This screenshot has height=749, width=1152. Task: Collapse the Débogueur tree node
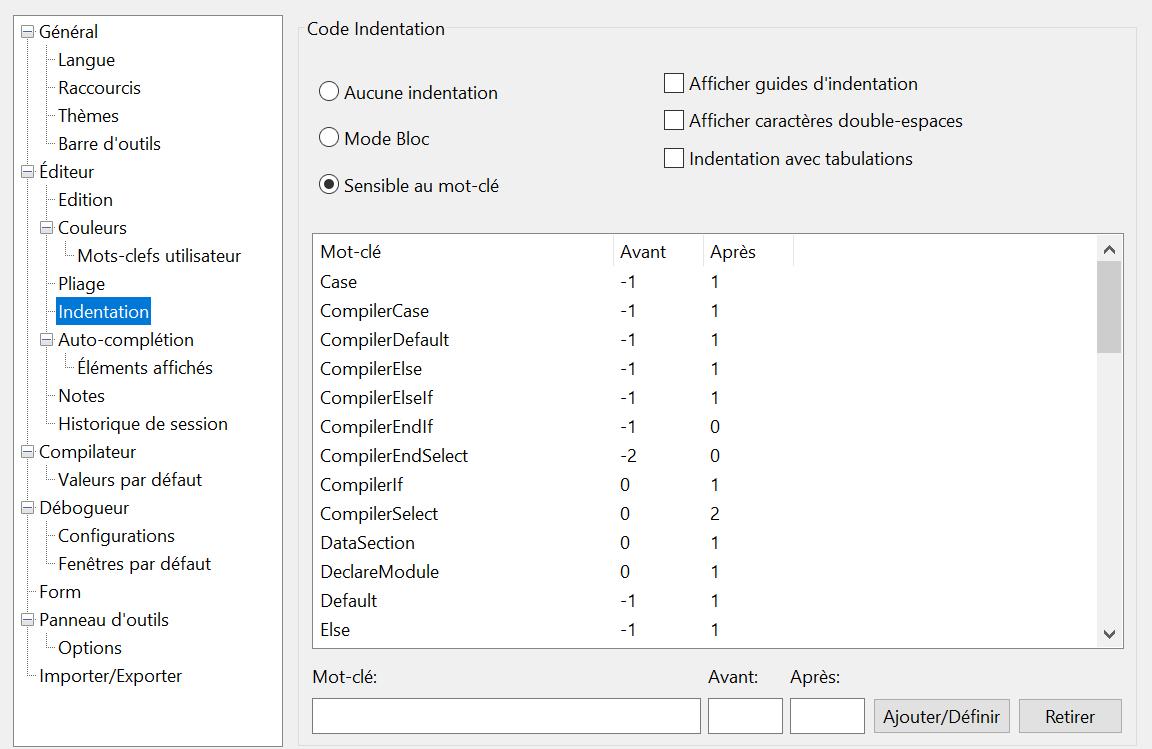click(27, 508)
